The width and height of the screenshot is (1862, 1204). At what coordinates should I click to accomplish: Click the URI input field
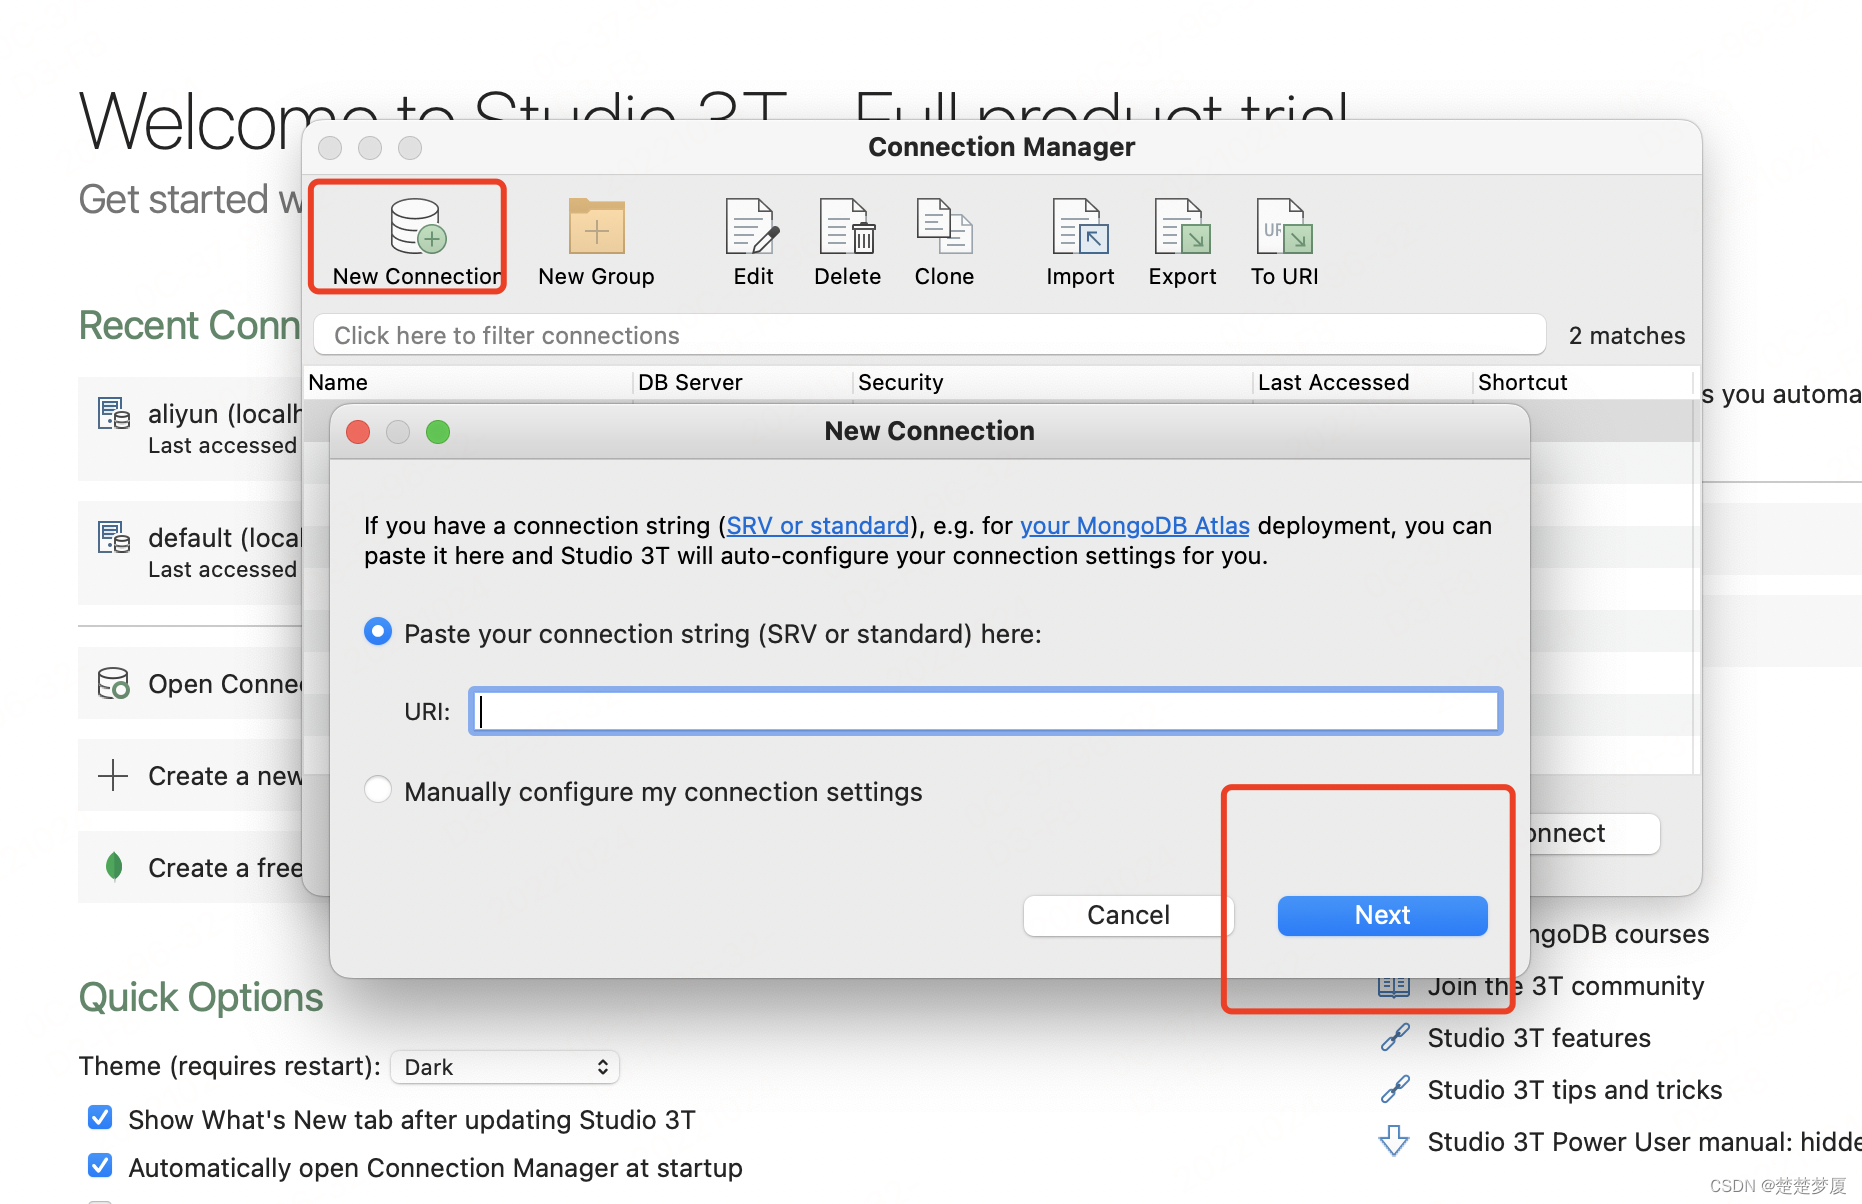(986, 711)
